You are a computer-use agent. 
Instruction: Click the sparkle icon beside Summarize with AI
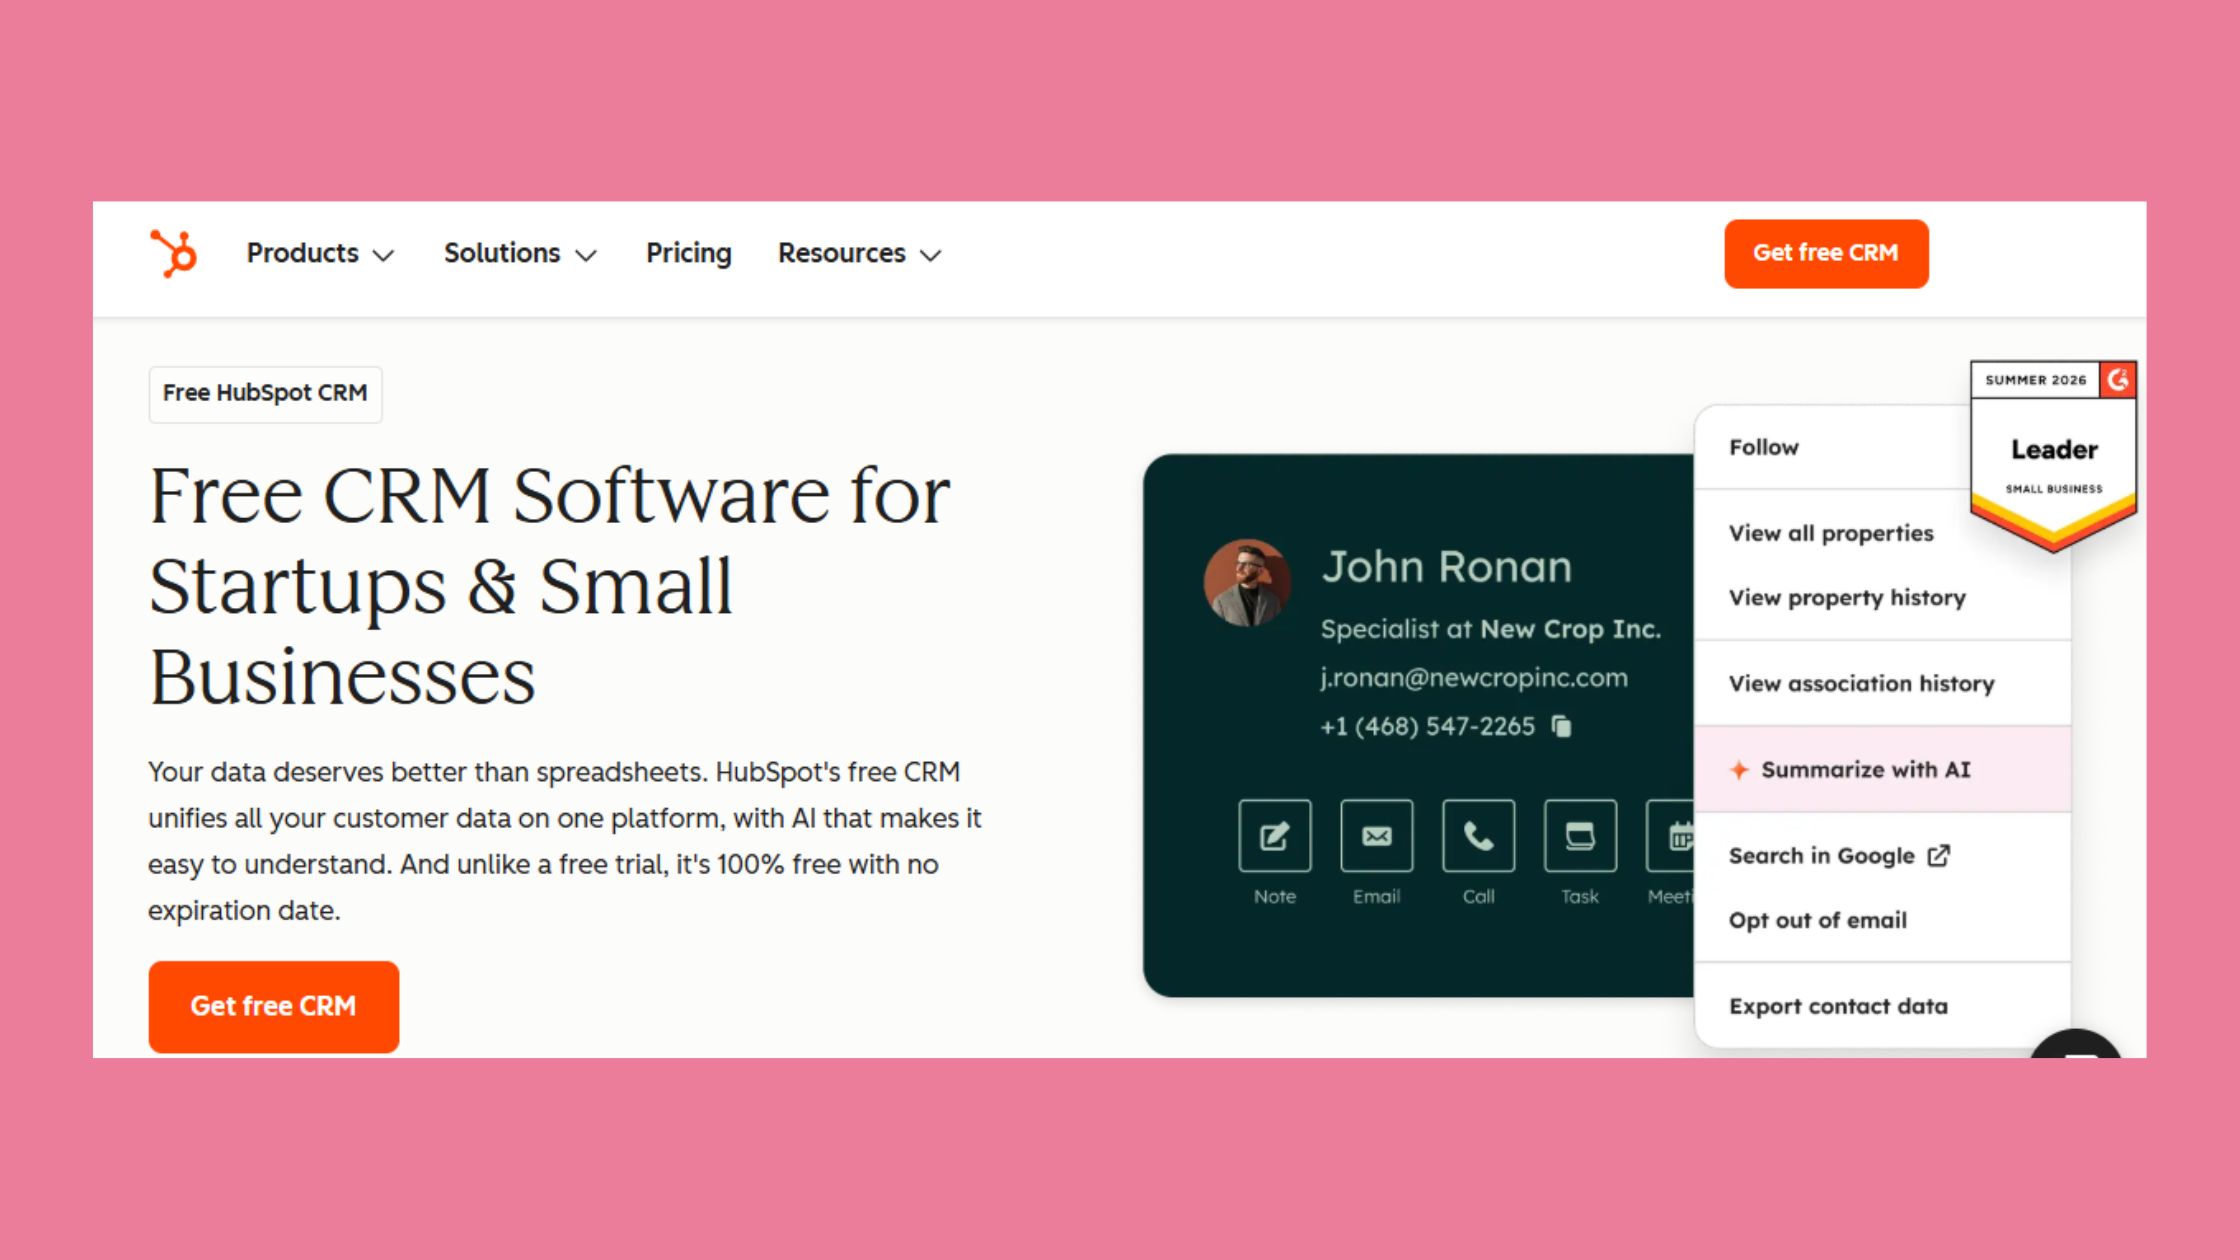click(1739, 770)
